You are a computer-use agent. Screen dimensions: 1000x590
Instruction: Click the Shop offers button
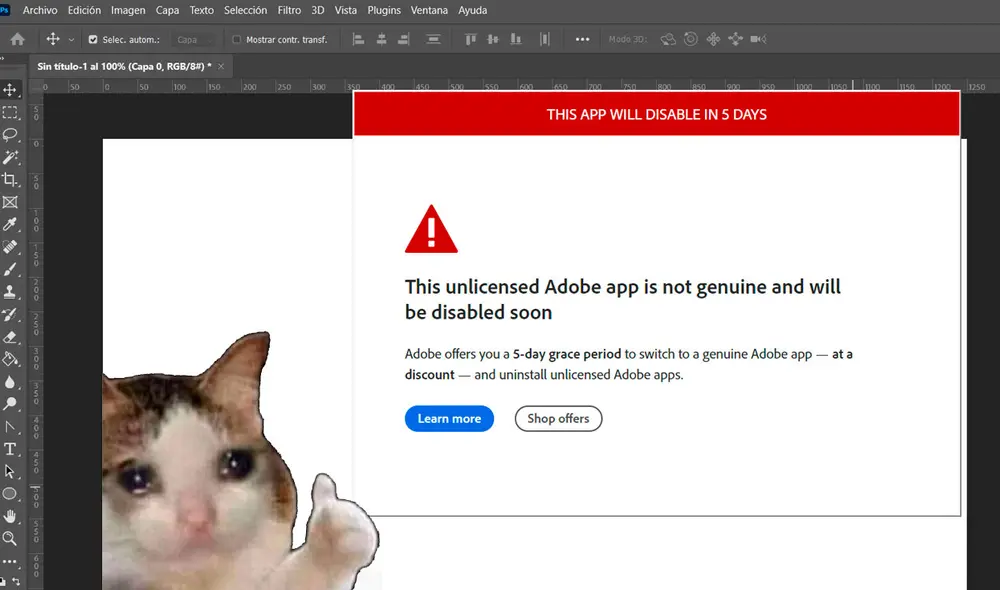click(x=558, y=418)
